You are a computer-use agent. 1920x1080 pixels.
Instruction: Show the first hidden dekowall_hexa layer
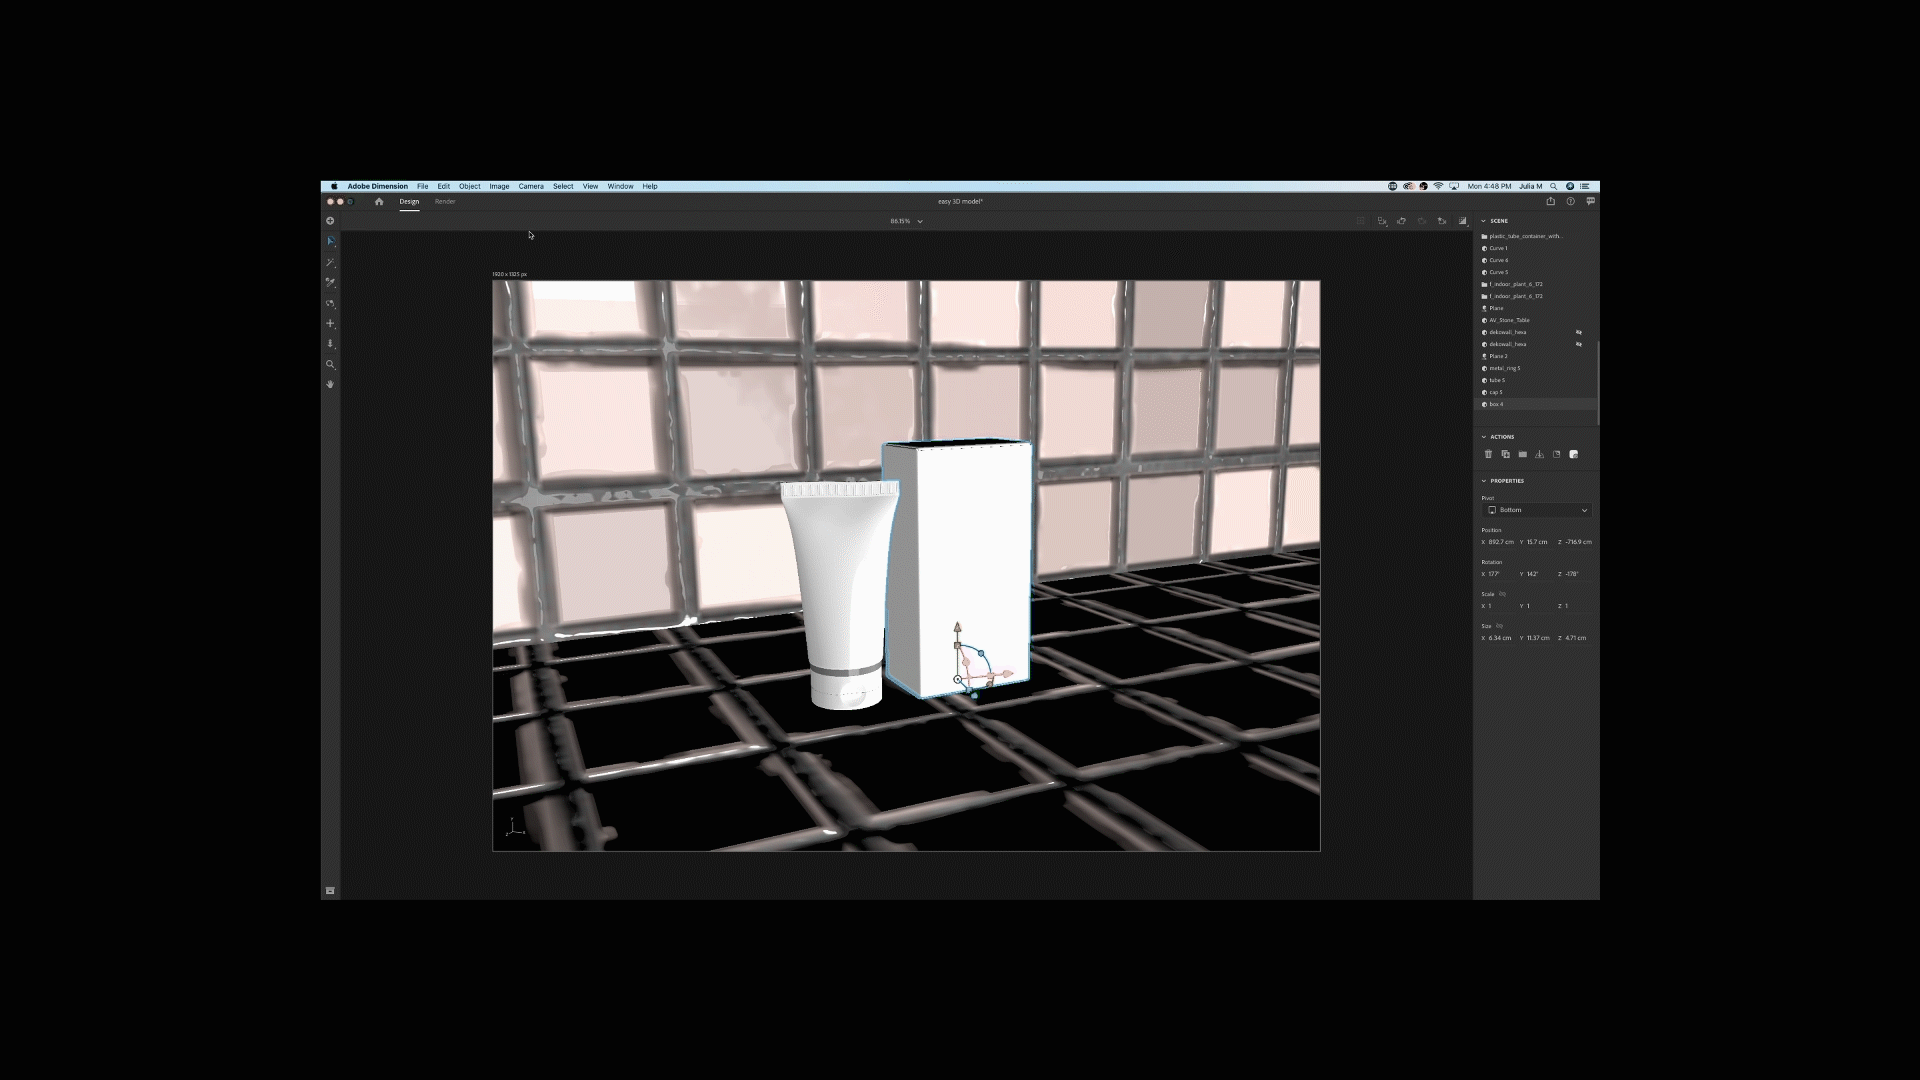(1579, 332)
